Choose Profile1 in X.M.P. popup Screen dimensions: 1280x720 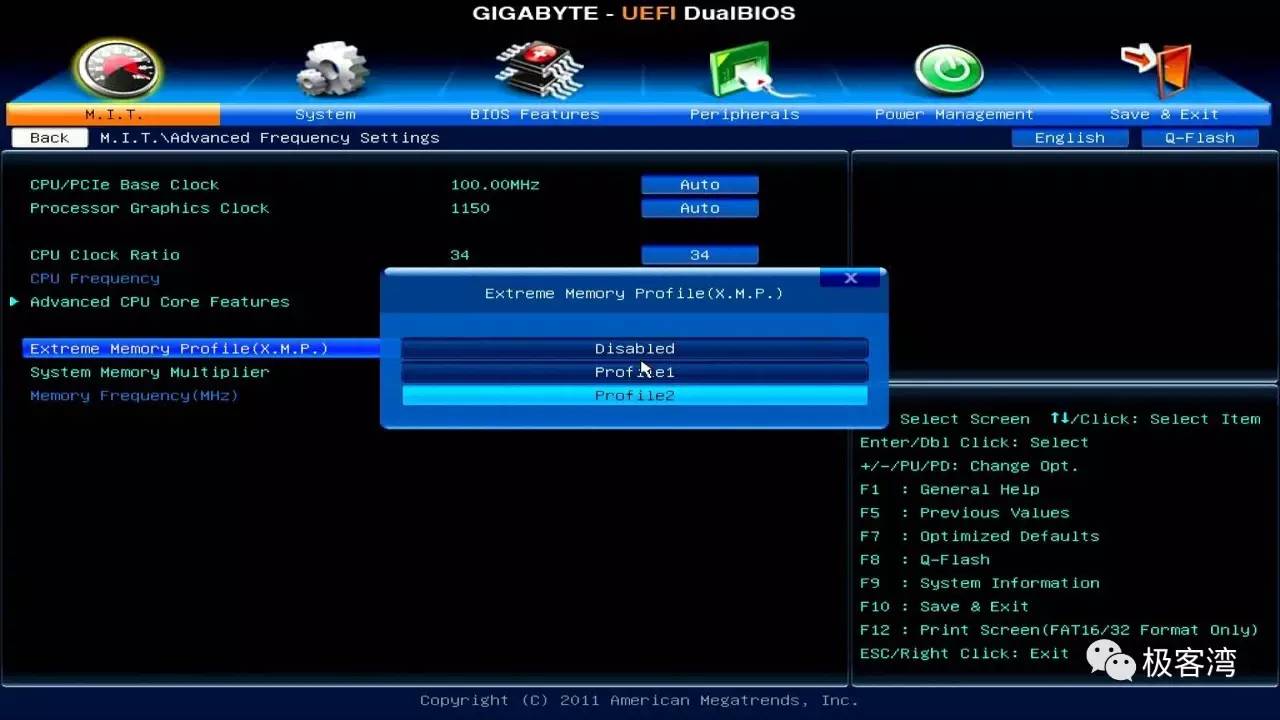(x=635, y=372)
